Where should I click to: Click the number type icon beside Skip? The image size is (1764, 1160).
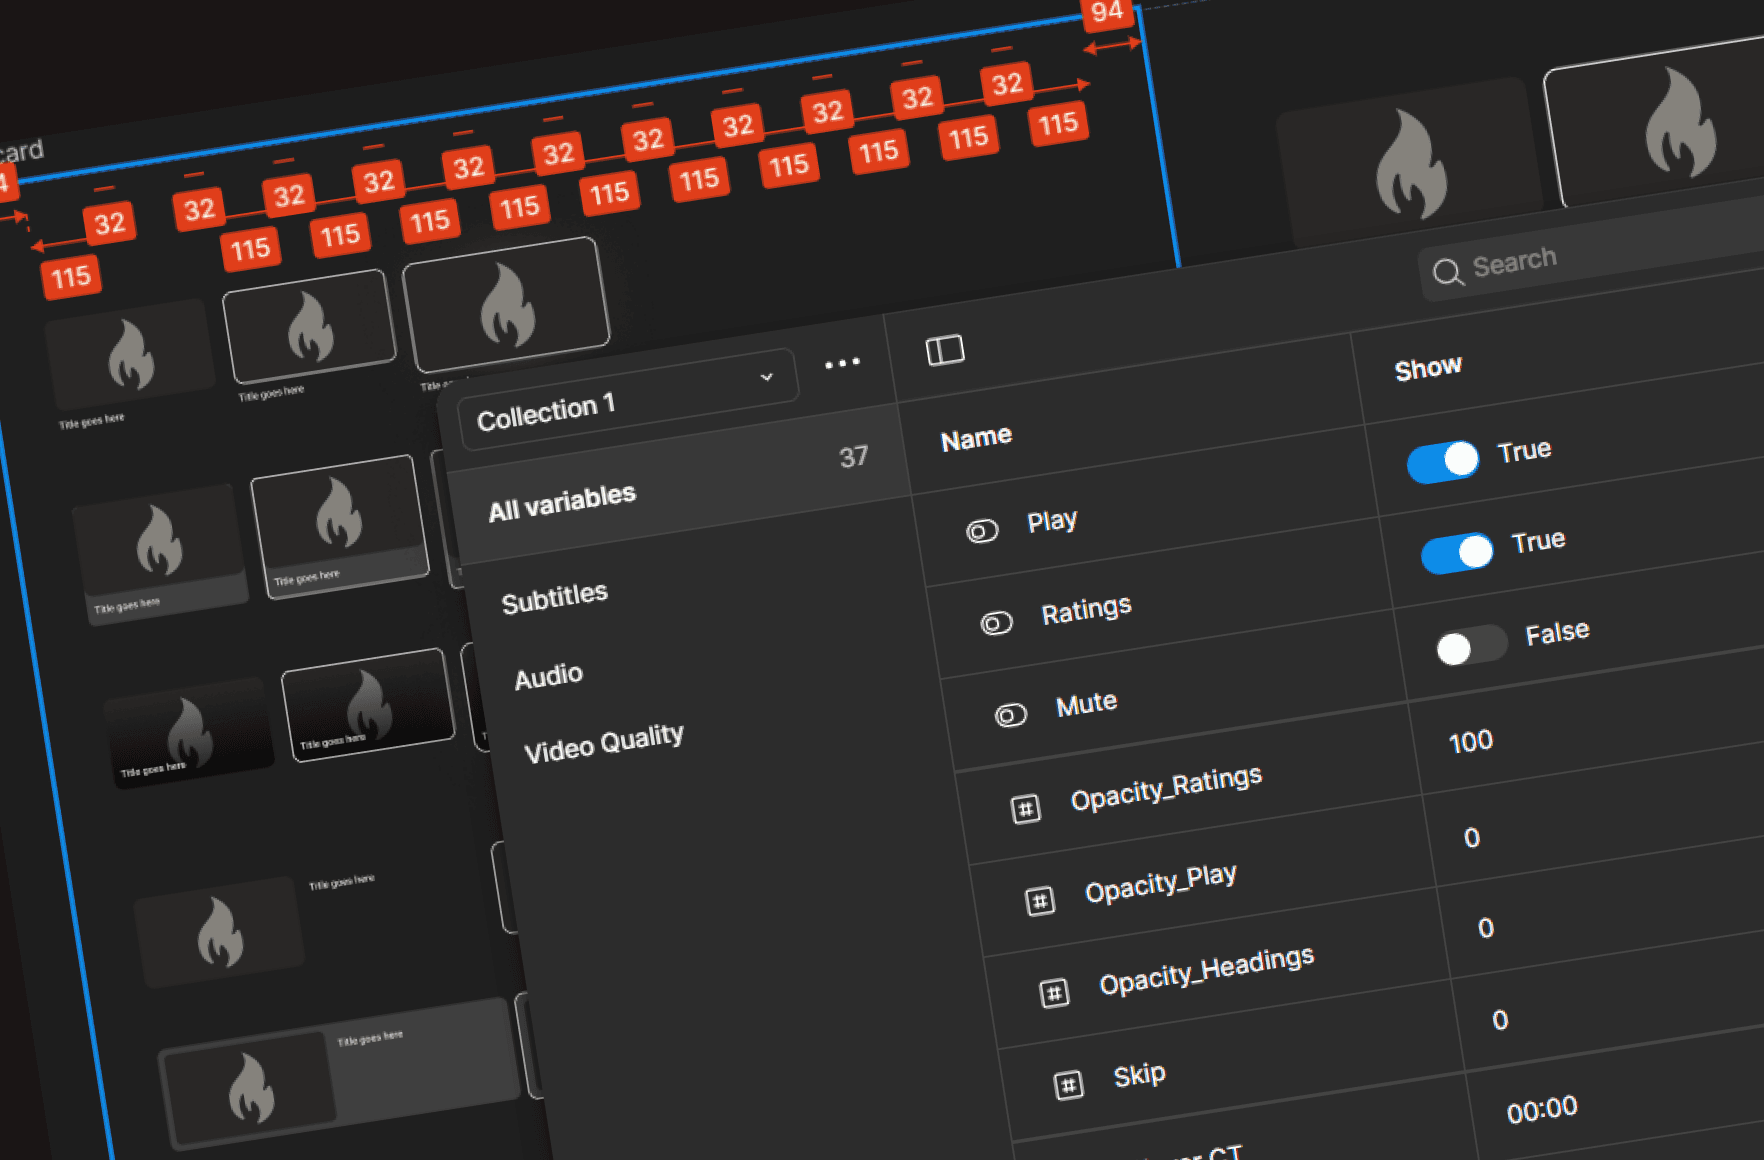pyautogui.click(x=1068, y=1085)
